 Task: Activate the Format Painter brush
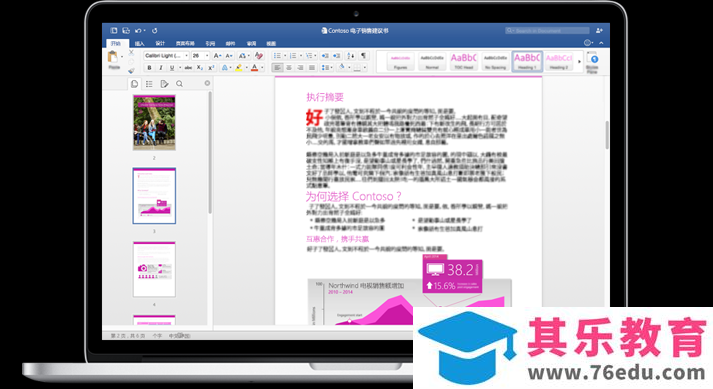131,71
